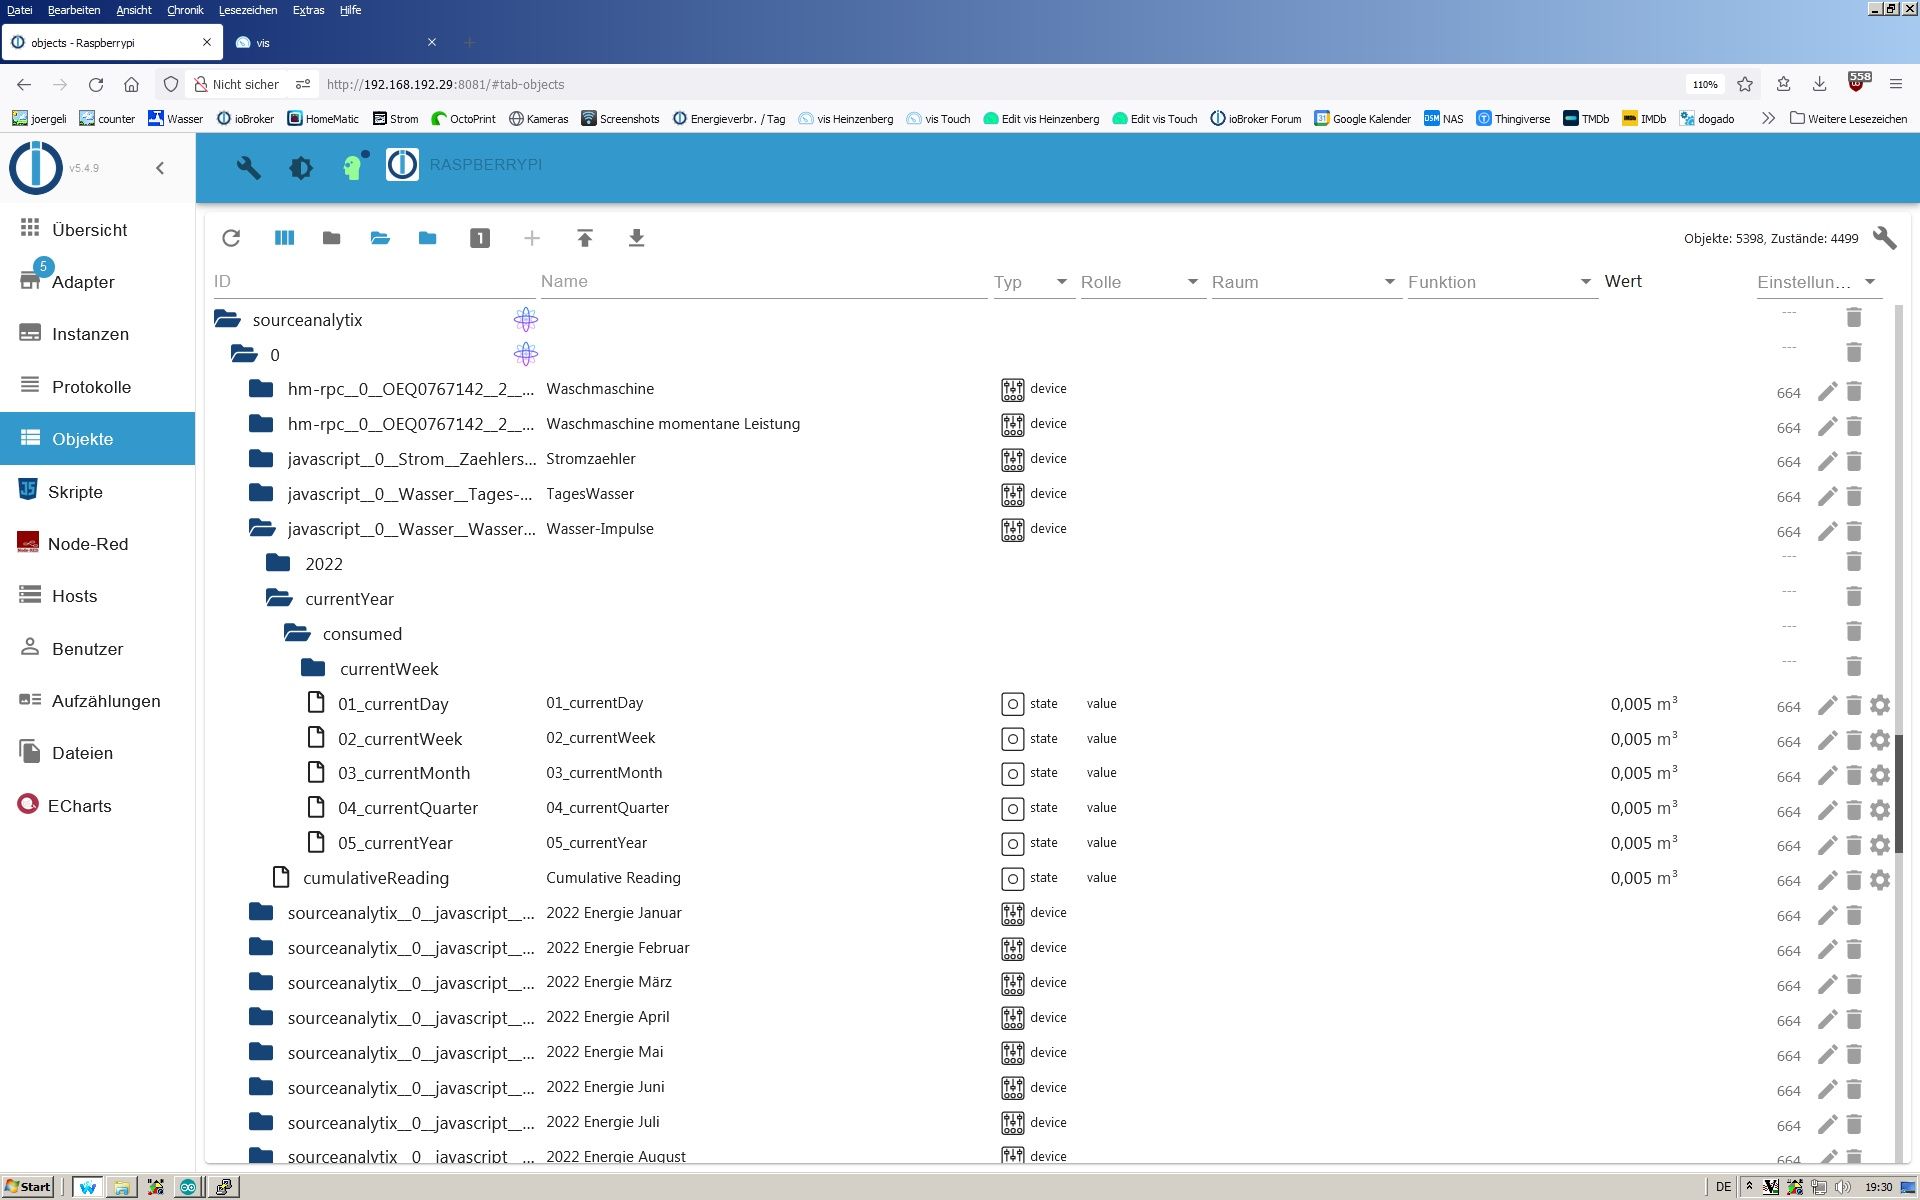
Task: Toggle theme brightness icon in header
Action: click(301, 167)
